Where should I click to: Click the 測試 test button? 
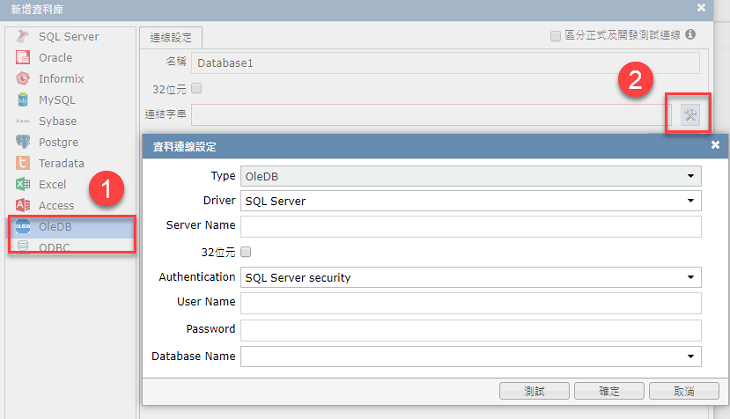point(534,391)
